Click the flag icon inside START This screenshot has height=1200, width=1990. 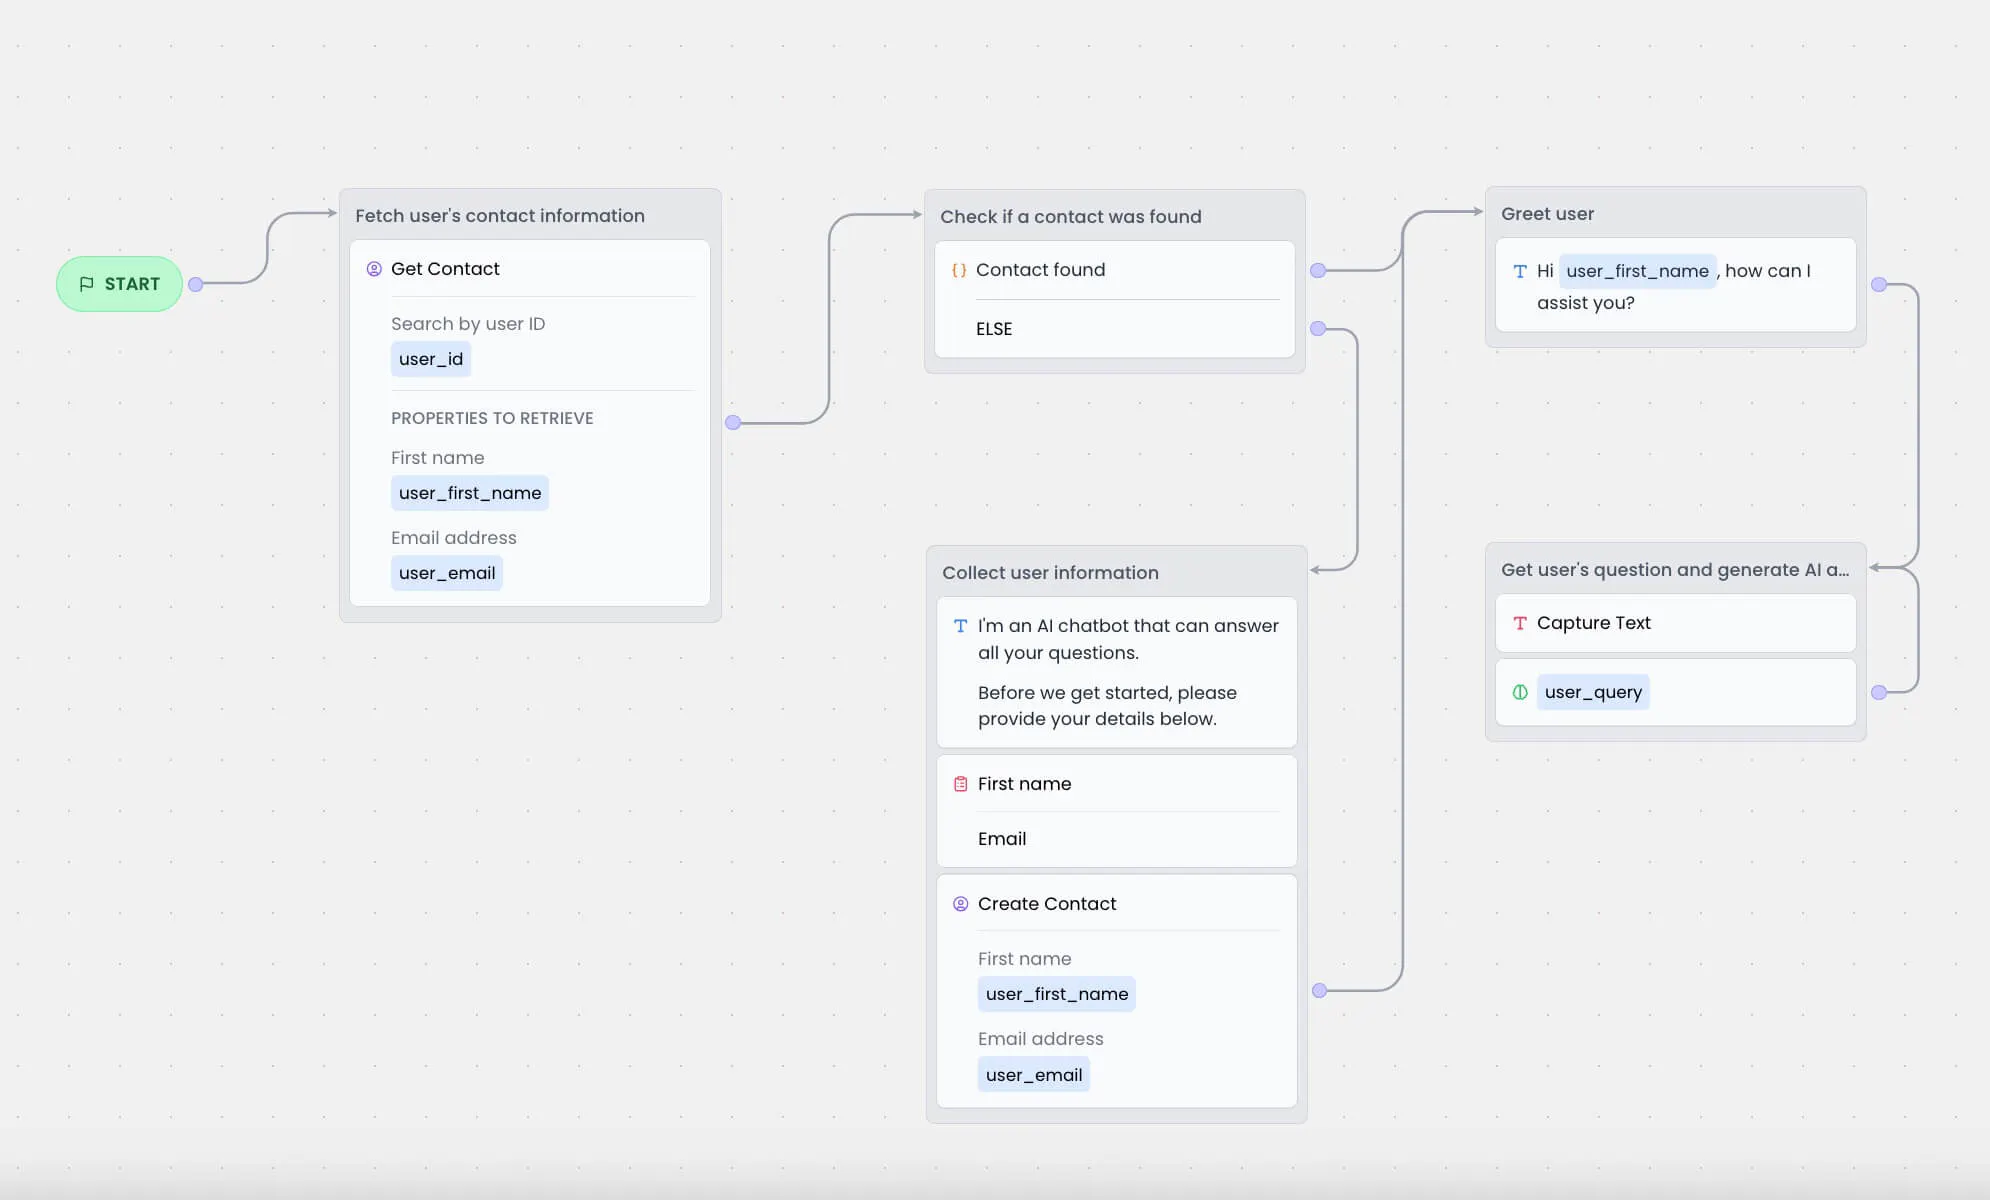point(86,284)
